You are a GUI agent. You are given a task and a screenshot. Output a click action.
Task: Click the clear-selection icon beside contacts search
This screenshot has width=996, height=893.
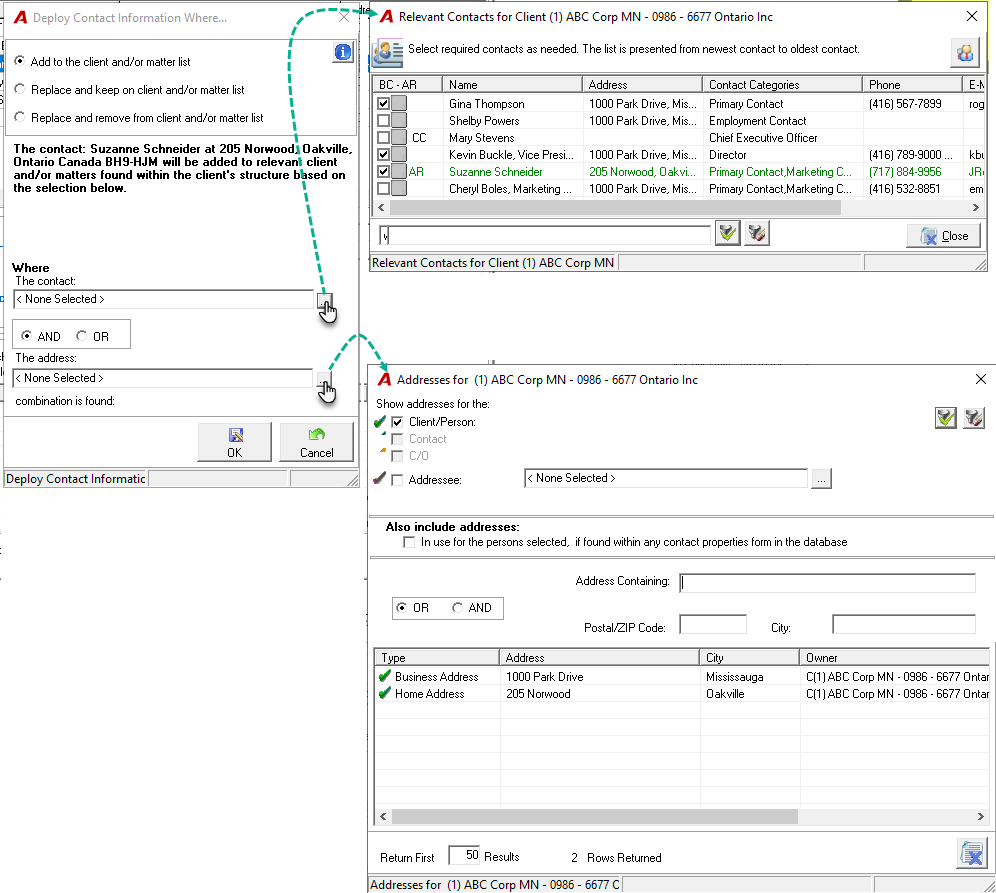[757, 233]
